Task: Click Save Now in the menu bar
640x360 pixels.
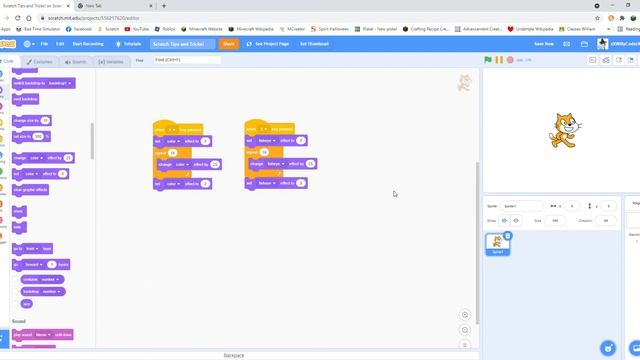Action: click(x=544, y=44)
